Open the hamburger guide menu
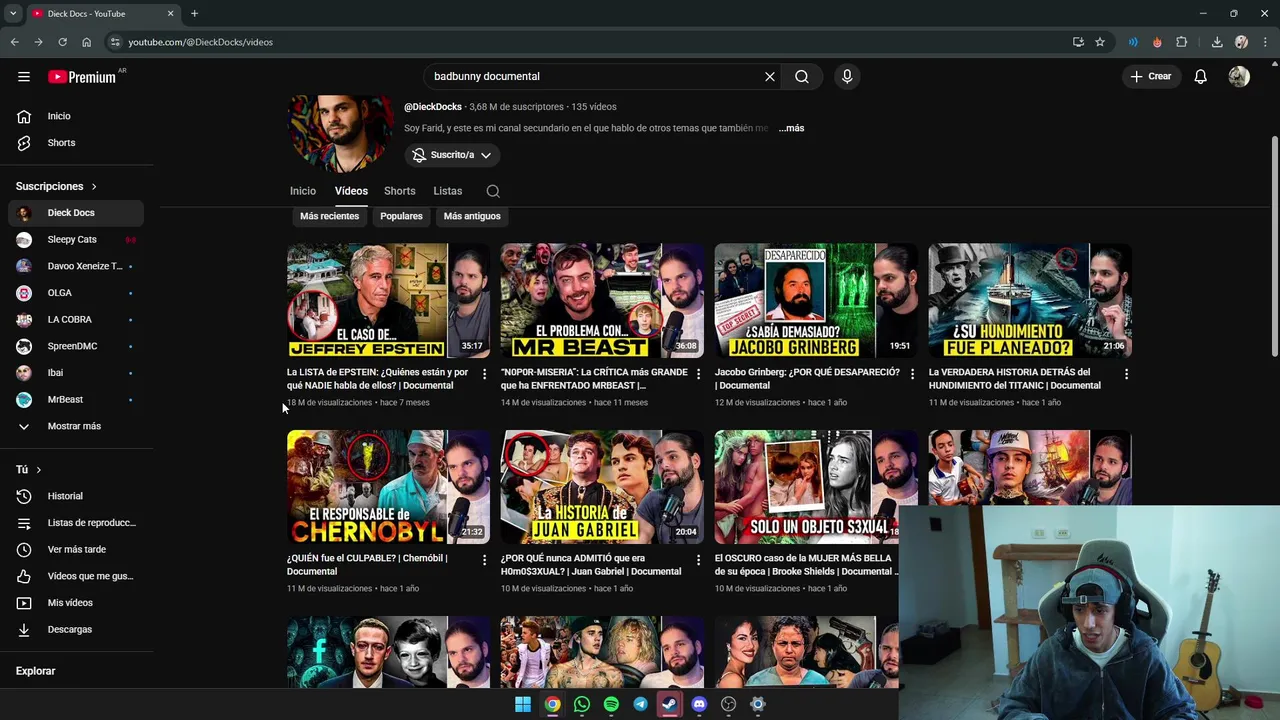Screen dimensions: 1280x720 click(24, 76)
